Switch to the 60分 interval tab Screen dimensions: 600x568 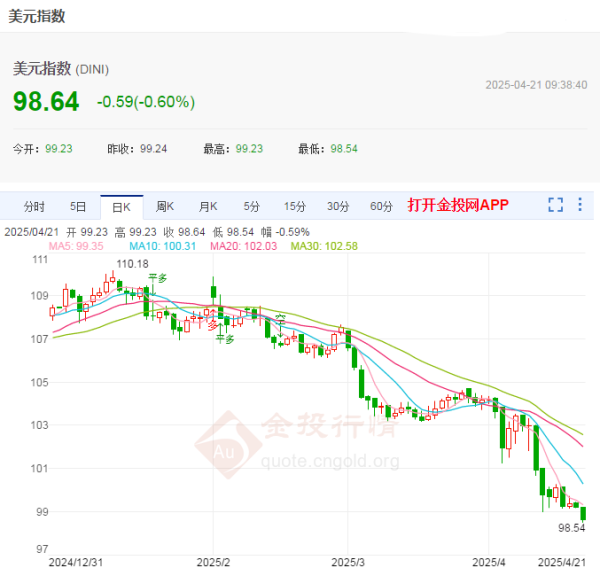(x=381, y=207)
